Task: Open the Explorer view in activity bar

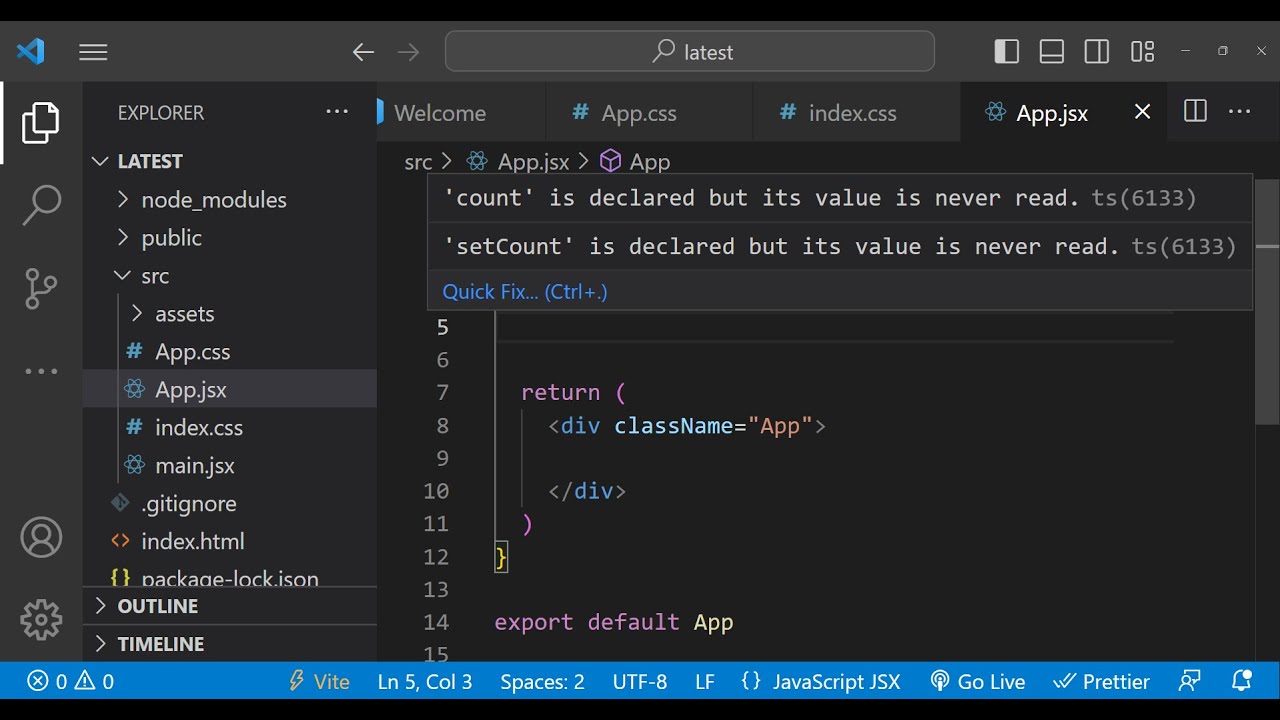Action: [x=41, y=124]
